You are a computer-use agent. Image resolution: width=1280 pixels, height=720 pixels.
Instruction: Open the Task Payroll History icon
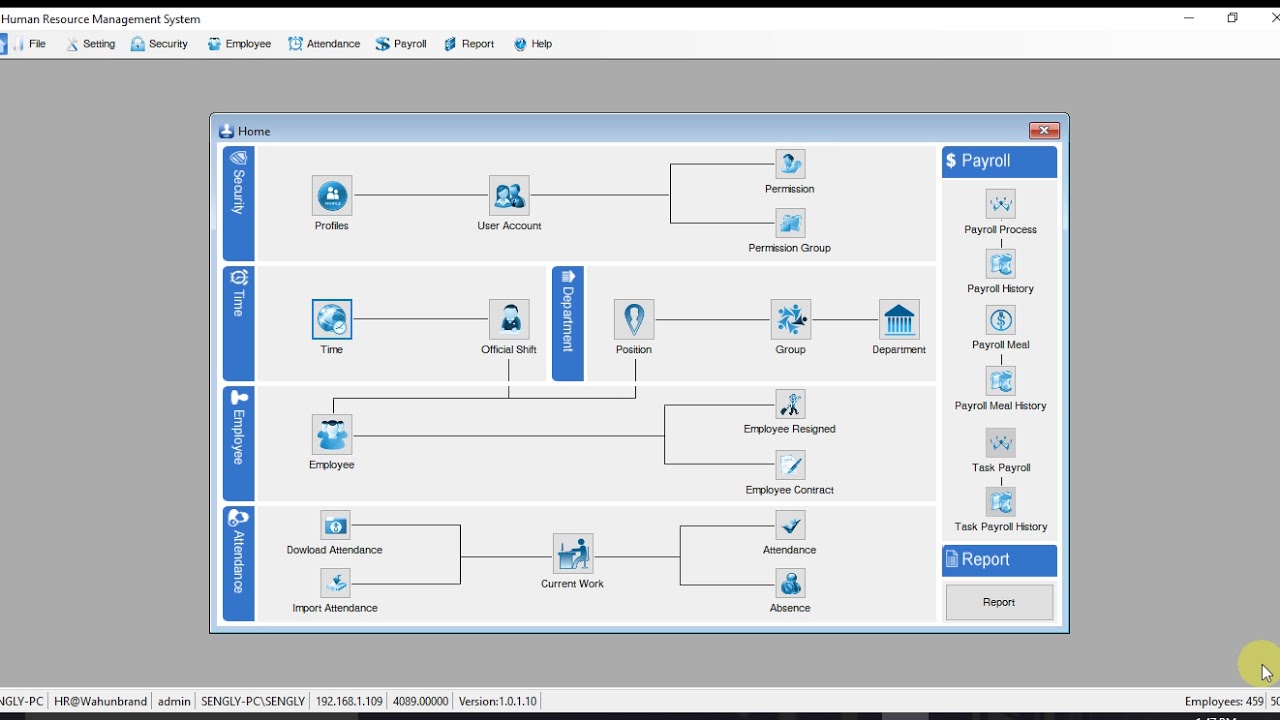[x=1001, y=502]
